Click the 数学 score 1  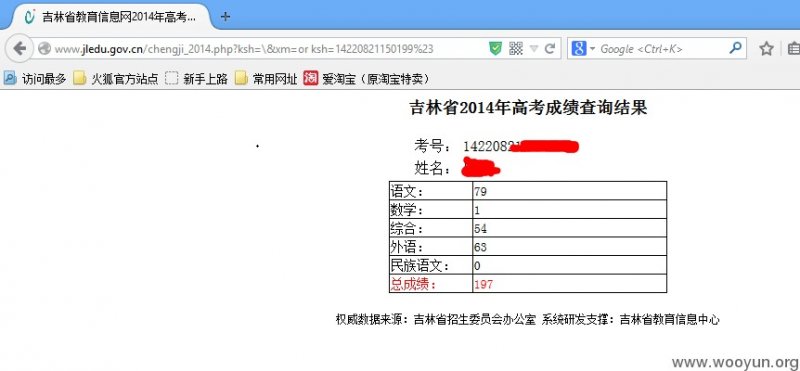(x=477, y=211)
